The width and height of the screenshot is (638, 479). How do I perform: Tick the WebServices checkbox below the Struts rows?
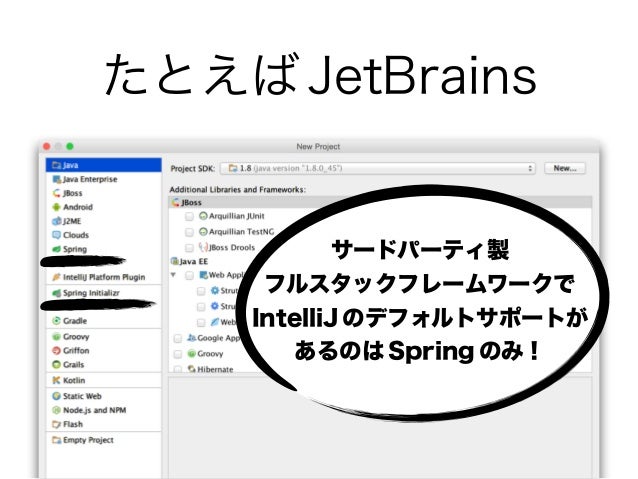point(201,322)
